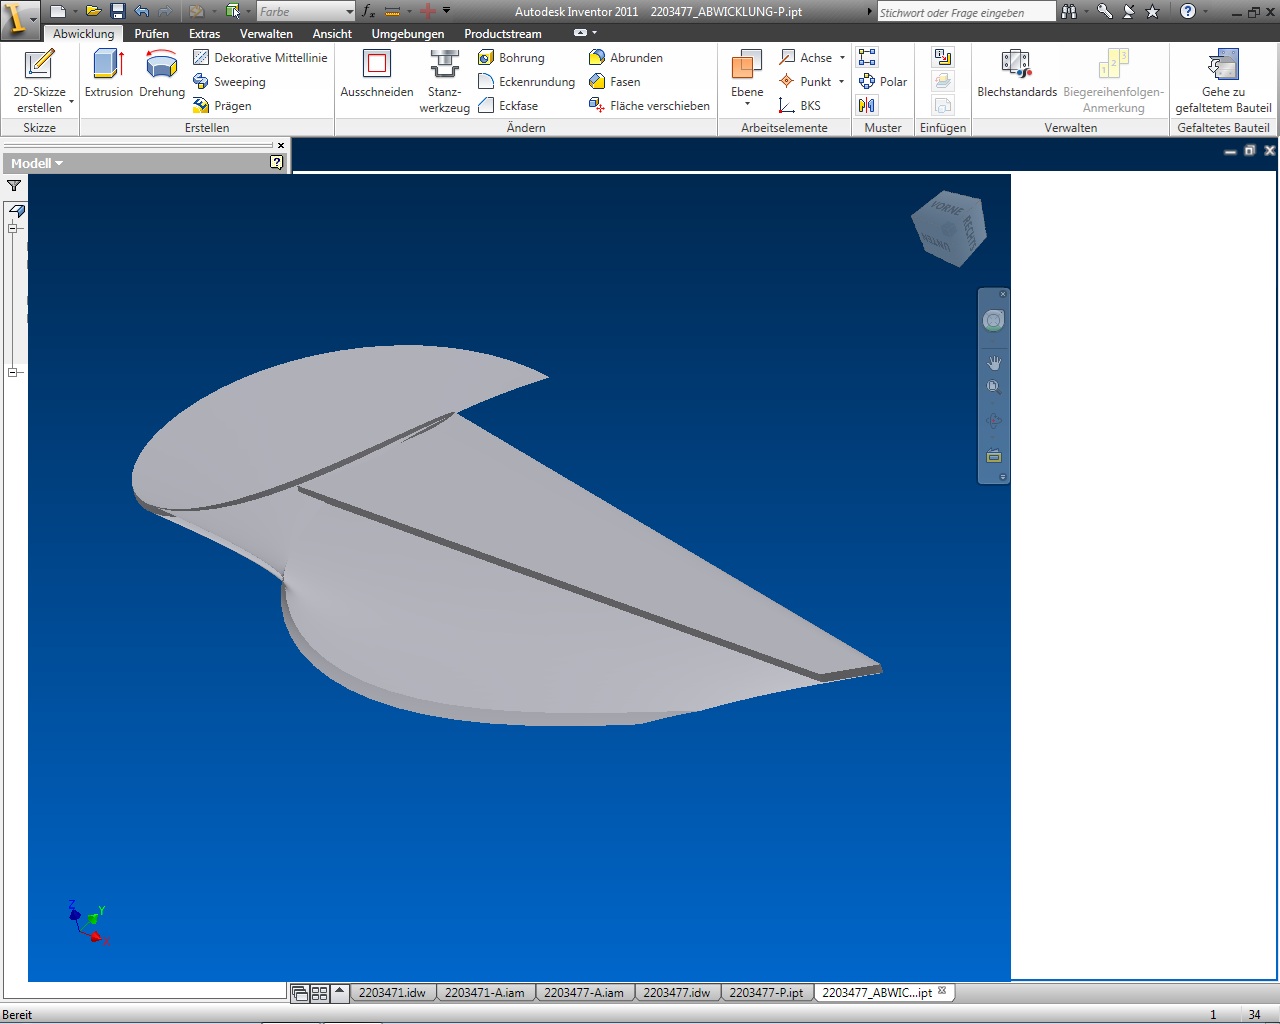Open the Productstream ribbon tab
Viewport: 1280px width, 1024px height.
[503, 33]
